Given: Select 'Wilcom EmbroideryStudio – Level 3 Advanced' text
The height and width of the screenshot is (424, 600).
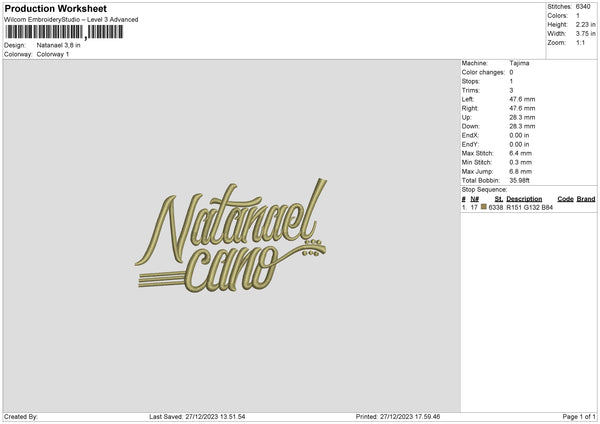Looking at the screenshot, I should [x=71, y=20].
